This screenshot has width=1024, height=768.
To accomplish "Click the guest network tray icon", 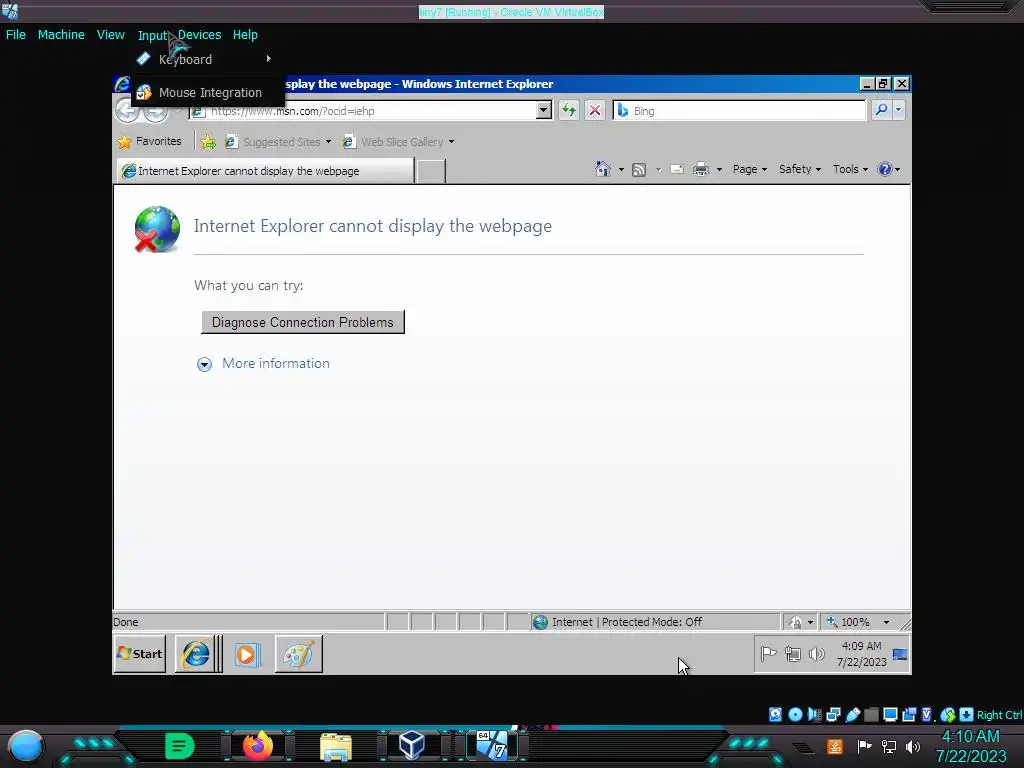I will coord(793,654).
